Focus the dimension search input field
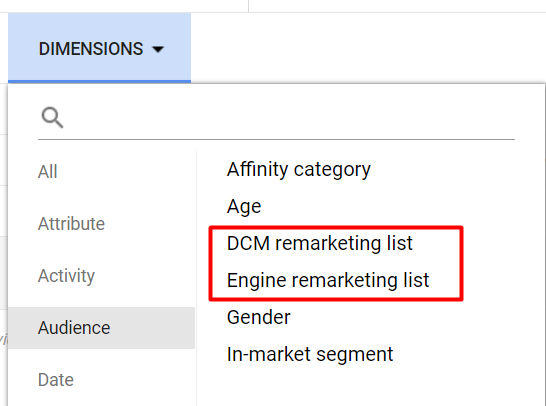This screenshot has height=406, width=546. pos(289,118)
